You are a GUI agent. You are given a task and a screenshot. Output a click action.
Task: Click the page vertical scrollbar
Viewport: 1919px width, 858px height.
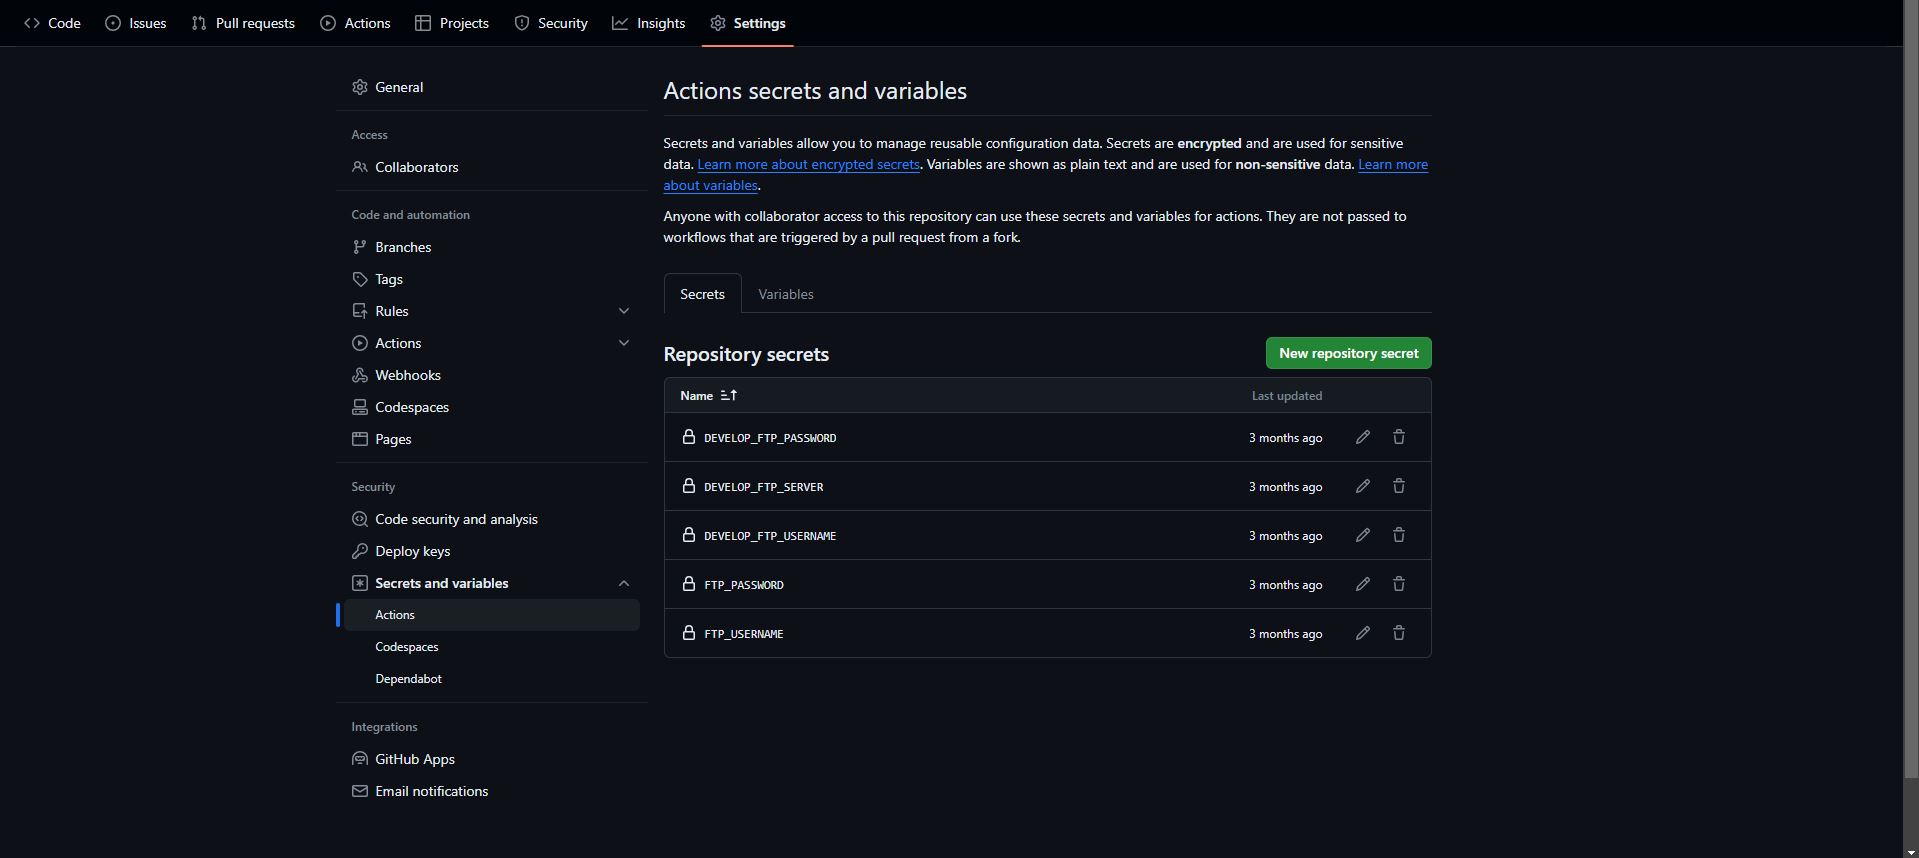tap(1911, 390)
